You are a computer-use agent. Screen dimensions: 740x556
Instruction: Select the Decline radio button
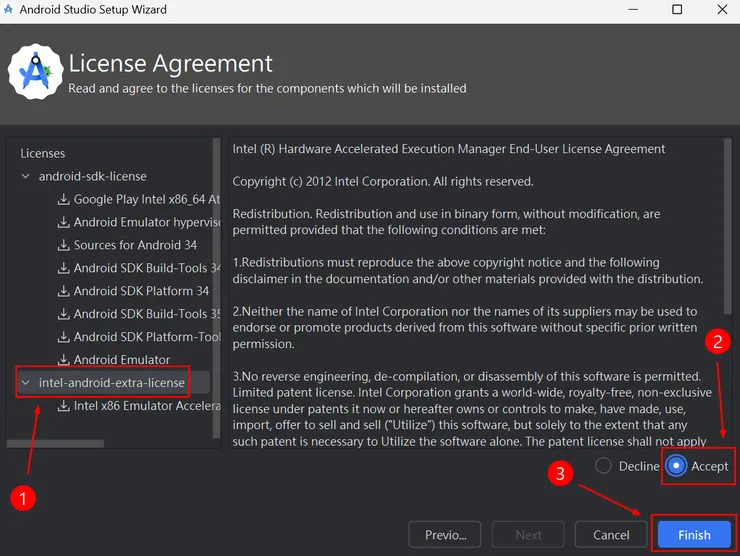point(603,466)
